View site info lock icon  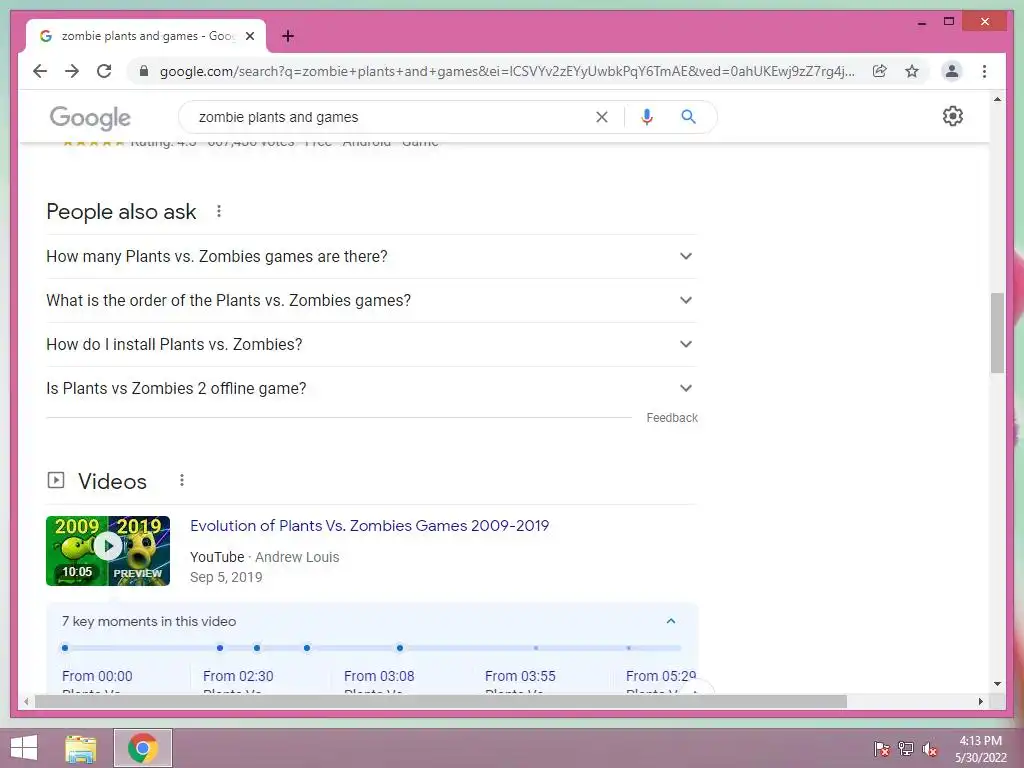[144, 71]
